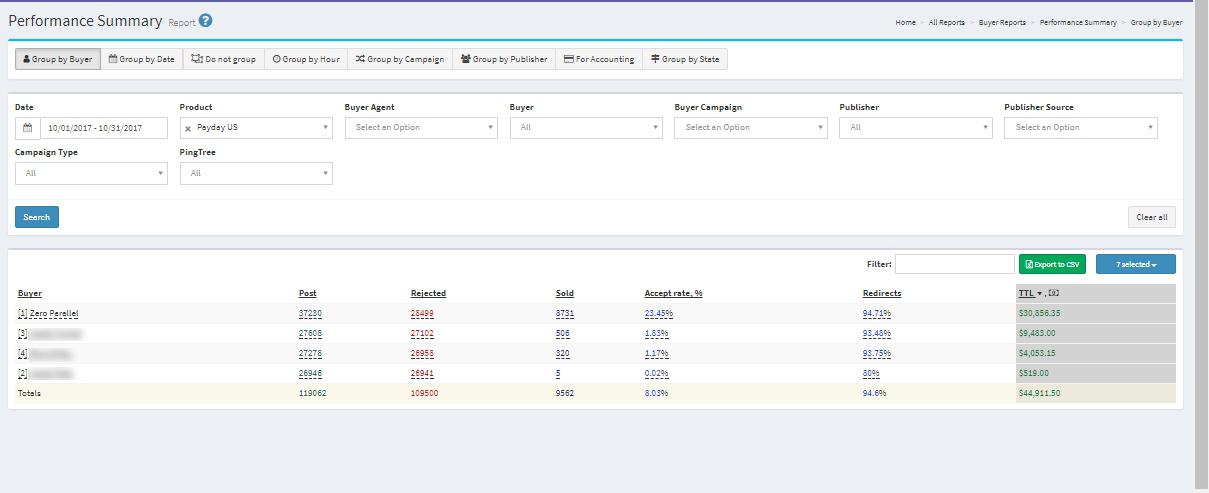Export the table with Export to CSV
Screen dimensions: 1209x493
(1051, 265)
